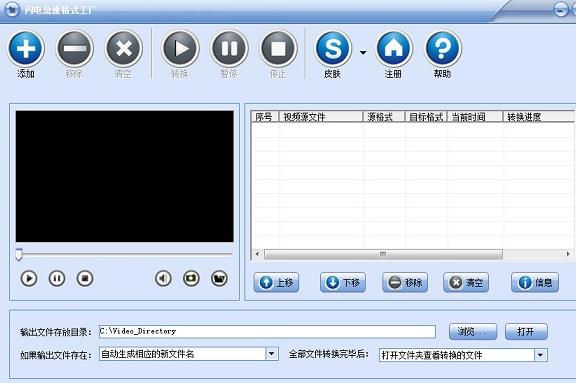Click the file list horizontal scrollbar thumb
This screenshot has width=576, height=383.
(x=383, y=254)
